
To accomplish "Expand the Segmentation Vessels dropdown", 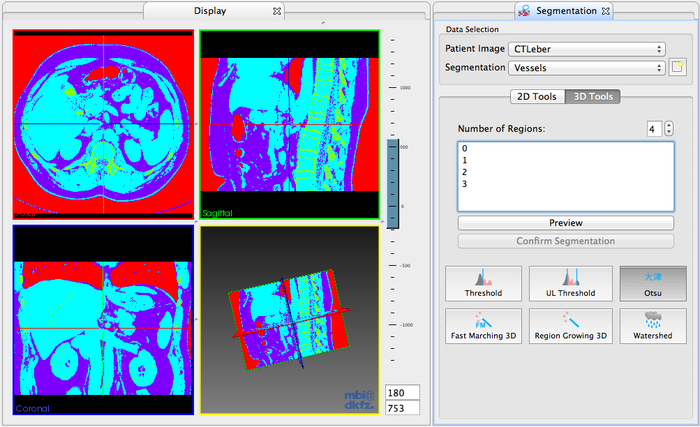I will tap(586, 68).
